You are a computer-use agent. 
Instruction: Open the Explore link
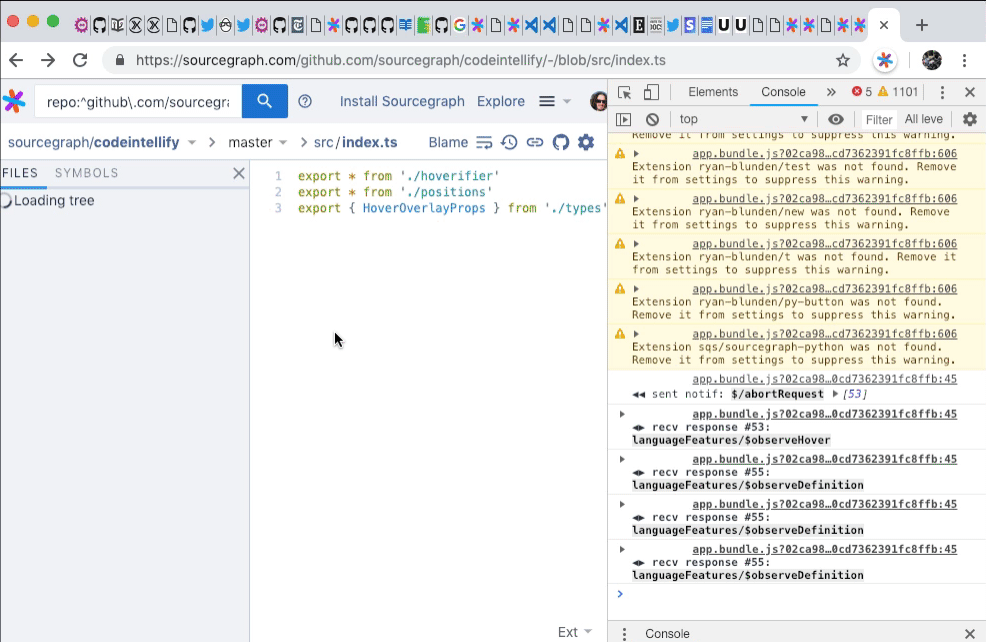pos(501,101)
